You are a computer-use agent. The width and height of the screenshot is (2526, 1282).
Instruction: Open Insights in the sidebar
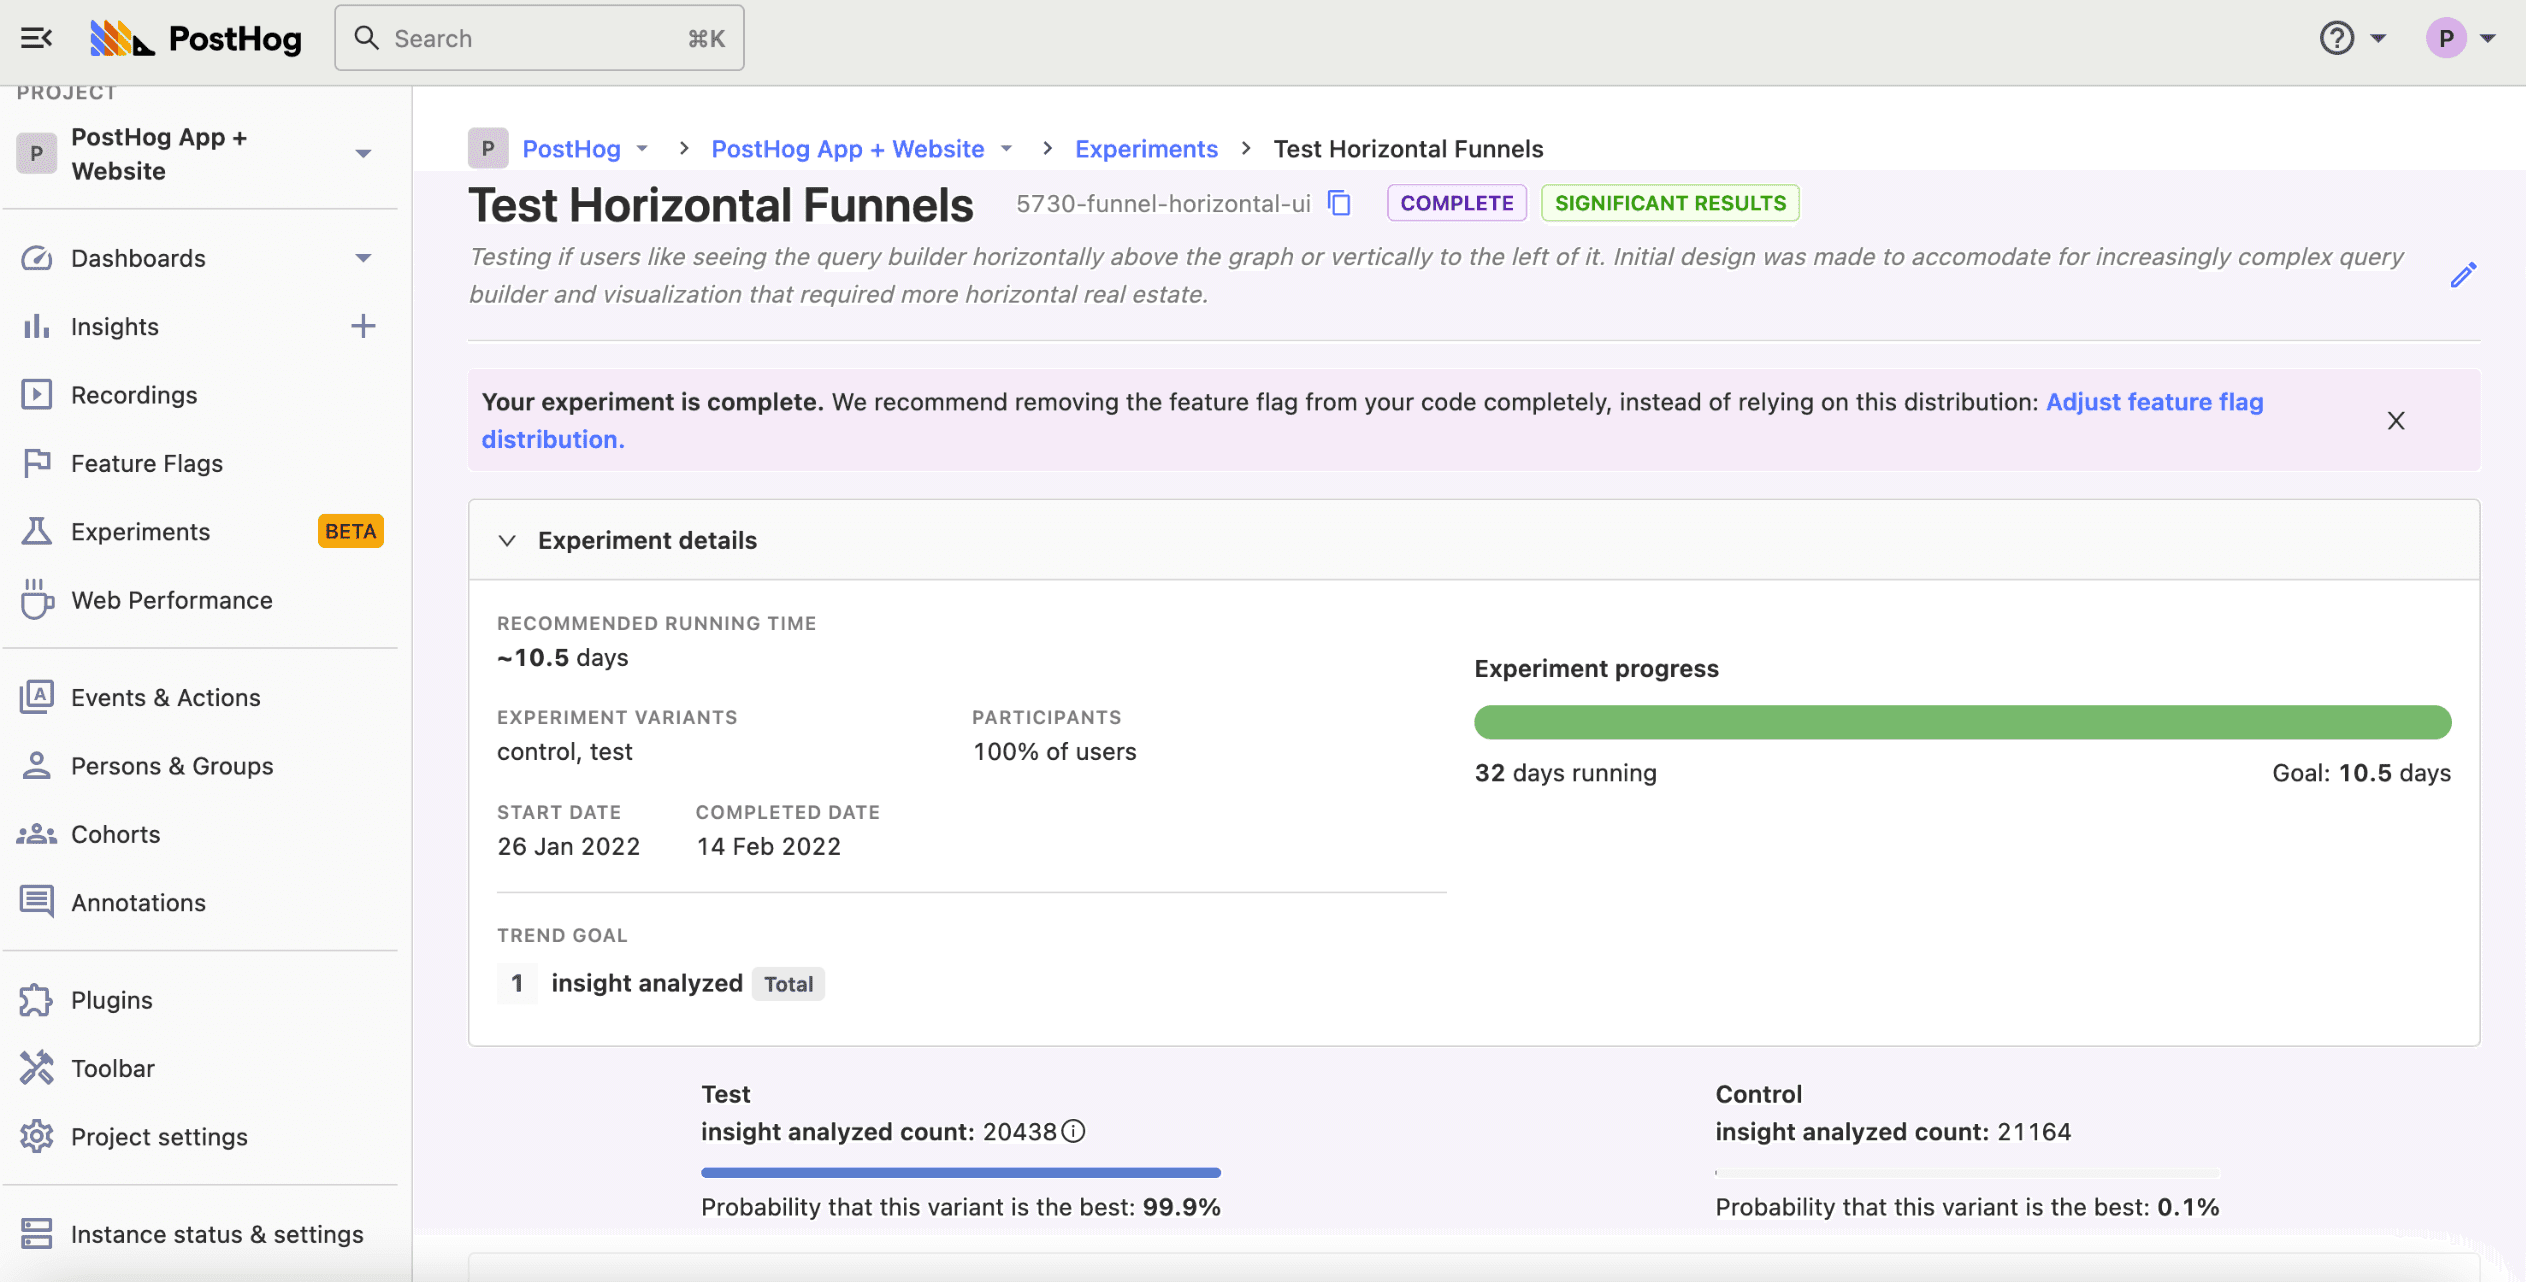[115, 326]
